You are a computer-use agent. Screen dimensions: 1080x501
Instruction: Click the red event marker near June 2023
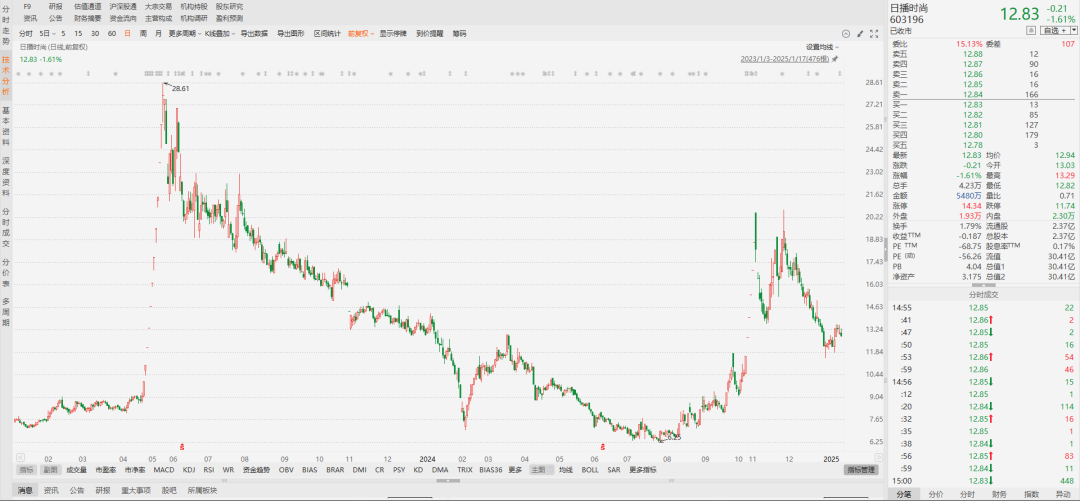(182, 447)
